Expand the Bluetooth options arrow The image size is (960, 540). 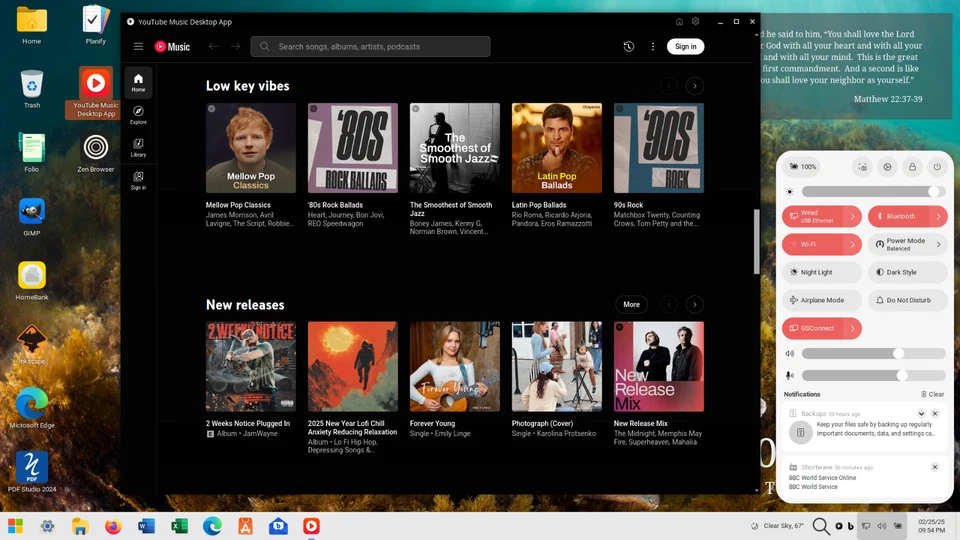(x=939, y=216)
